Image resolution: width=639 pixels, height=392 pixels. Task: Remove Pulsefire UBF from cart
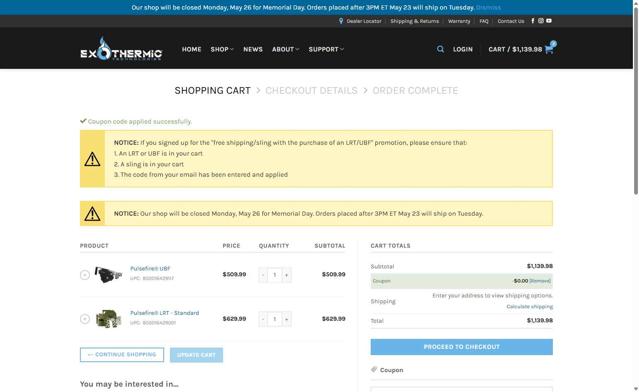85,275
